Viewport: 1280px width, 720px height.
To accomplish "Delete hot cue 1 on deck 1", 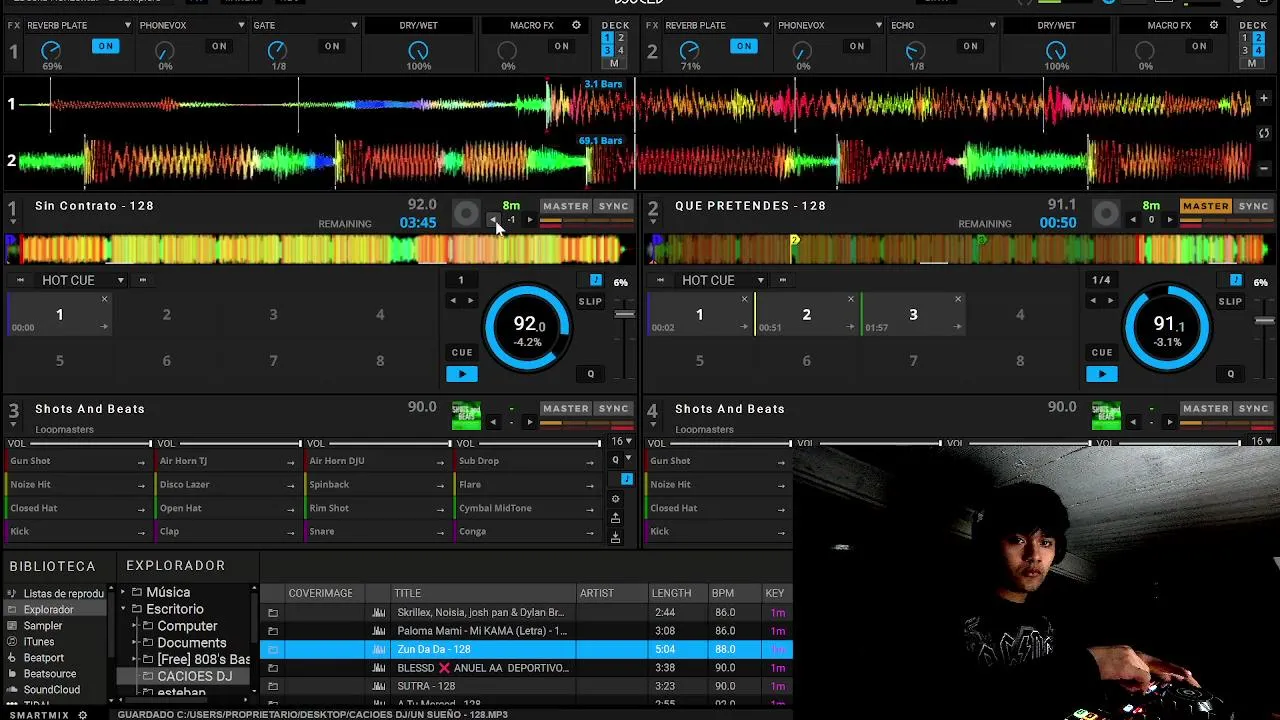I will tap(104, 299).
